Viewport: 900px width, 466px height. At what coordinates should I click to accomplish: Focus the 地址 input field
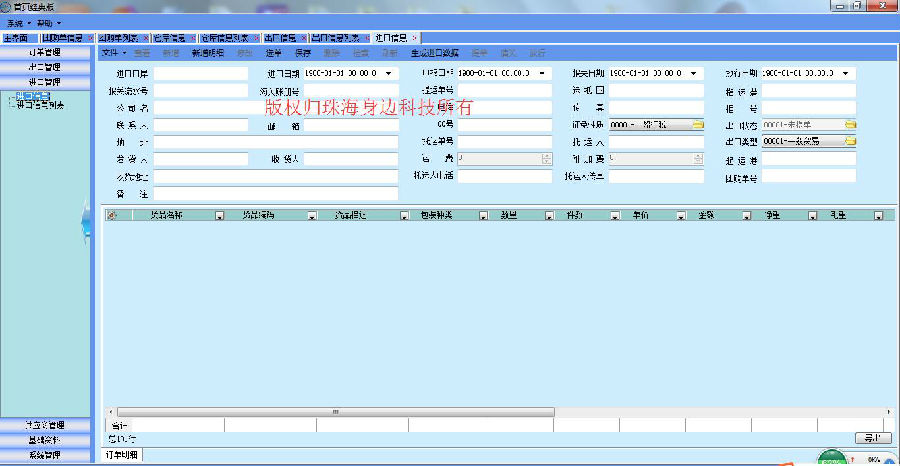[276, 142]
